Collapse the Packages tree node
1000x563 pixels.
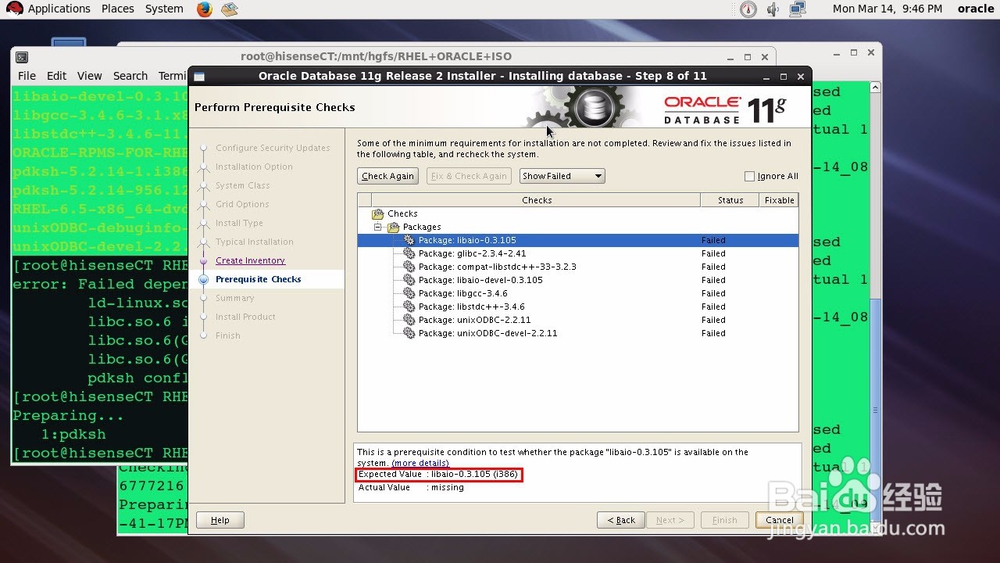tap(378, 227)
